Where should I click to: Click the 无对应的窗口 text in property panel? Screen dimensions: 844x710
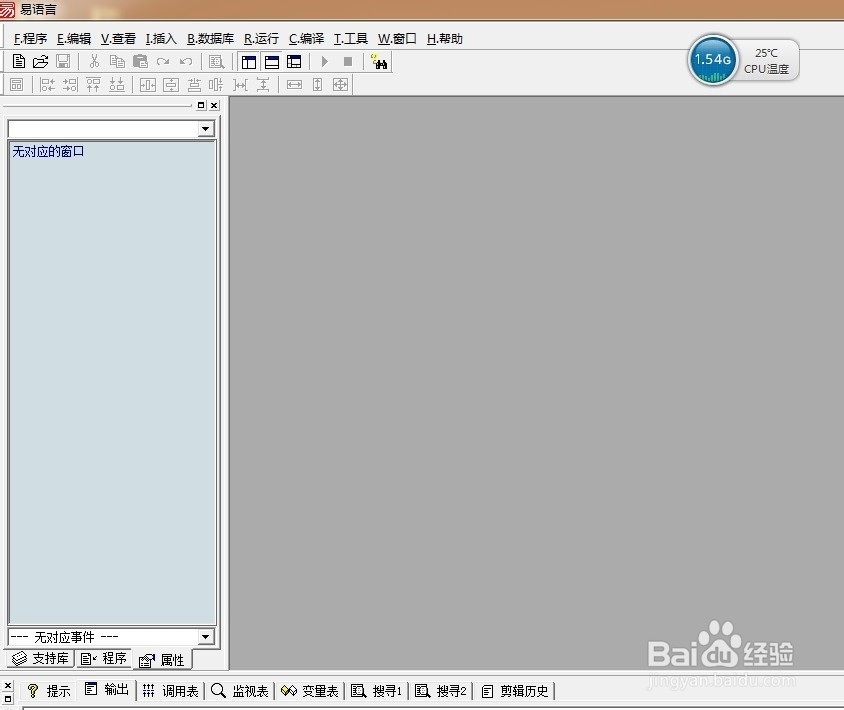(48, 151)
